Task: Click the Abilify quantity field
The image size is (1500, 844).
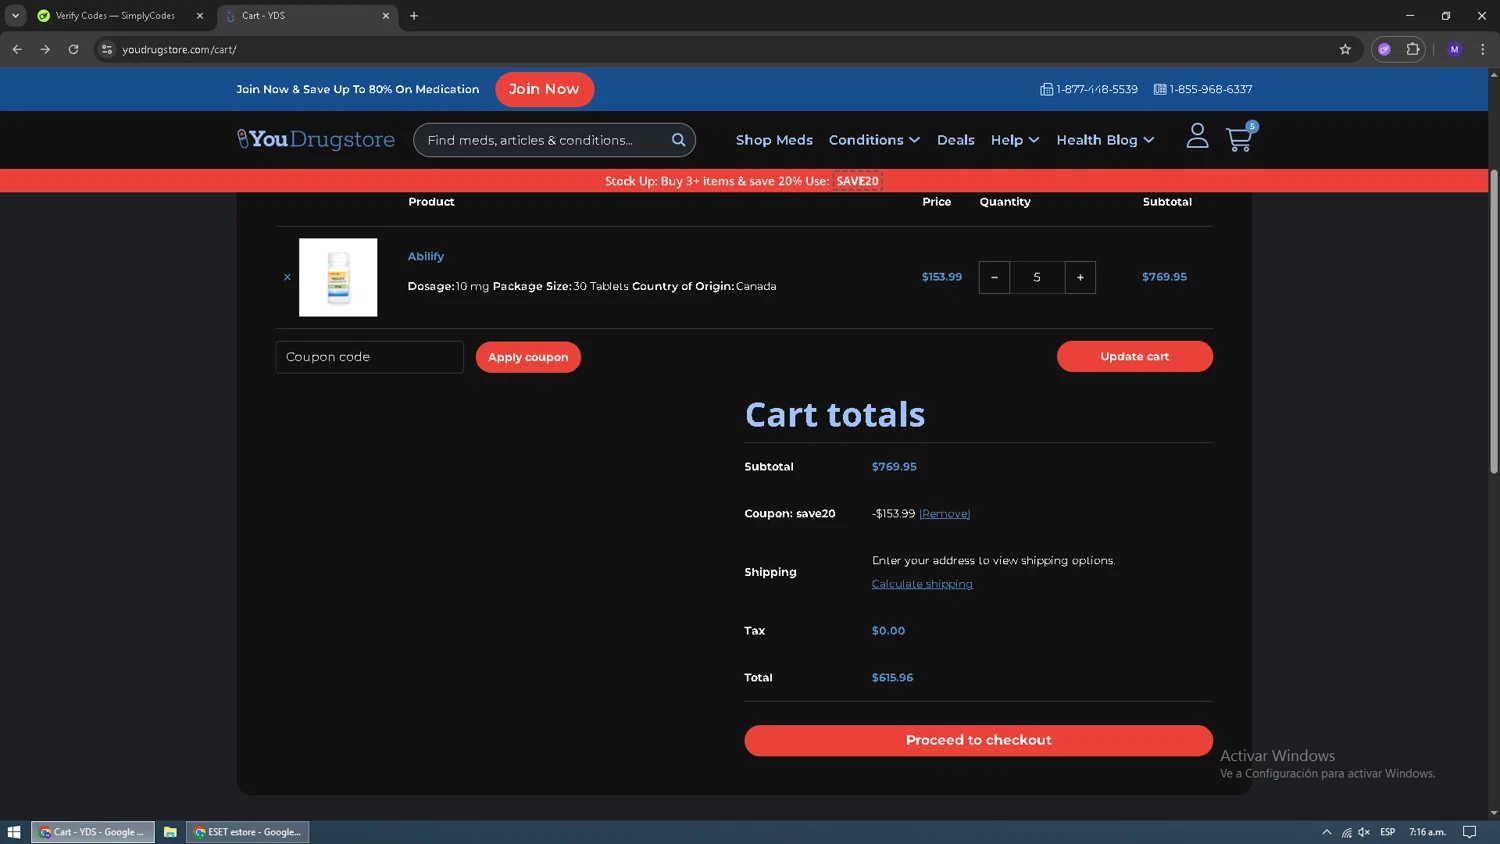Action: click(x=1037, y=277)
